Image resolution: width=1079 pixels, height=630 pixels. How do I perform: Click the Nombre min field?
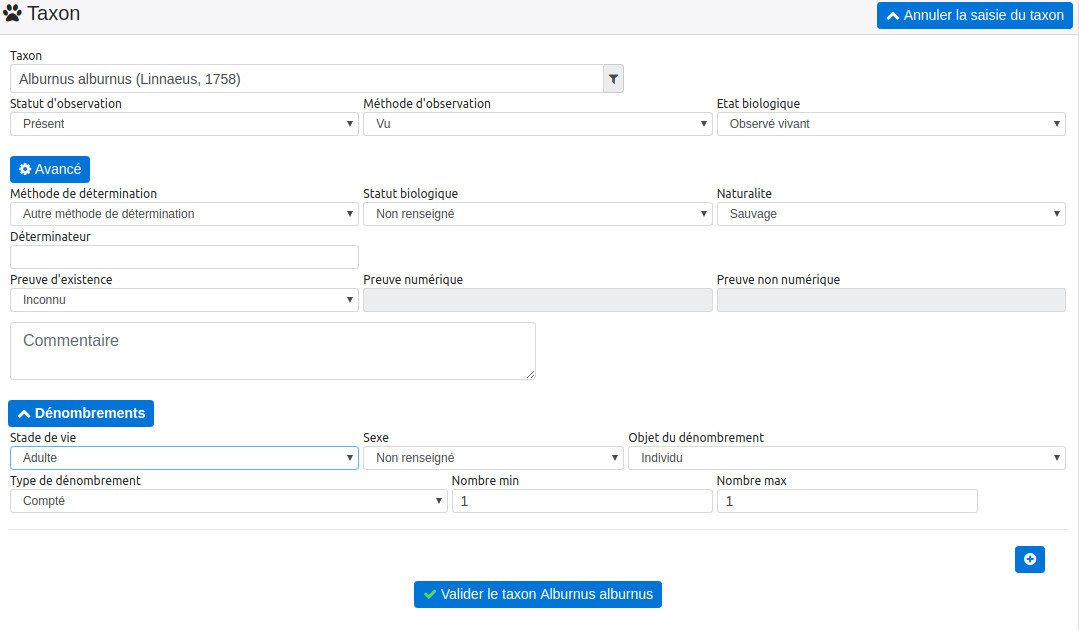point(581,501)
